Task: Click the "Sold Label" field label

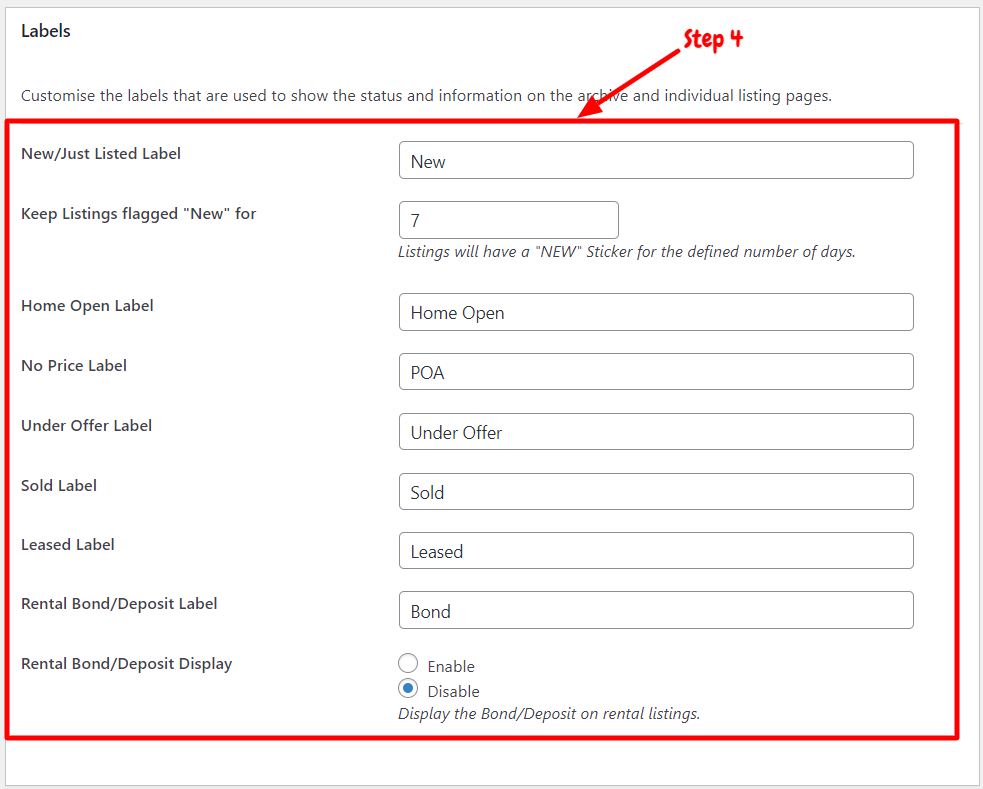Action: (x=59, y=486)
